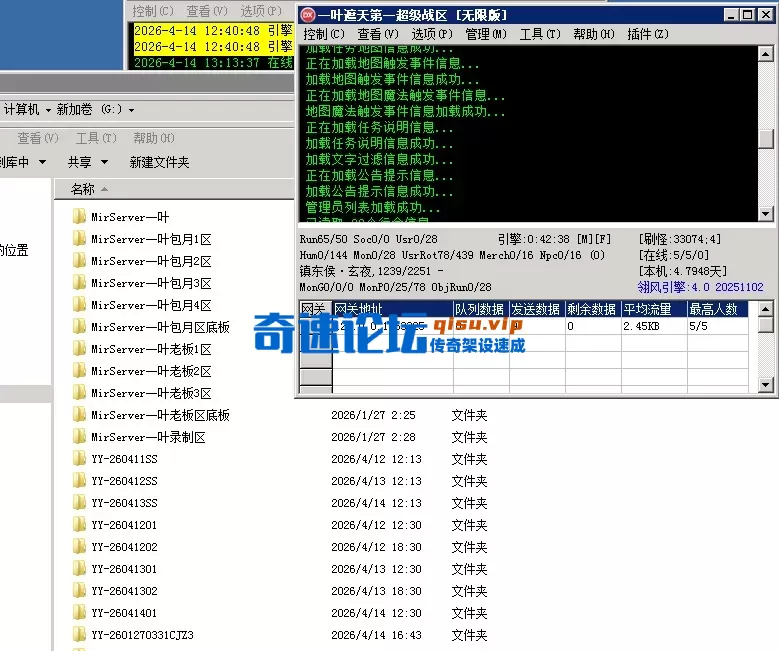Image resolution: width=779 pixels, height=651 pixels.
Task: Click 文件夹 type of YY-26041401 row
Action: (469, 613)
